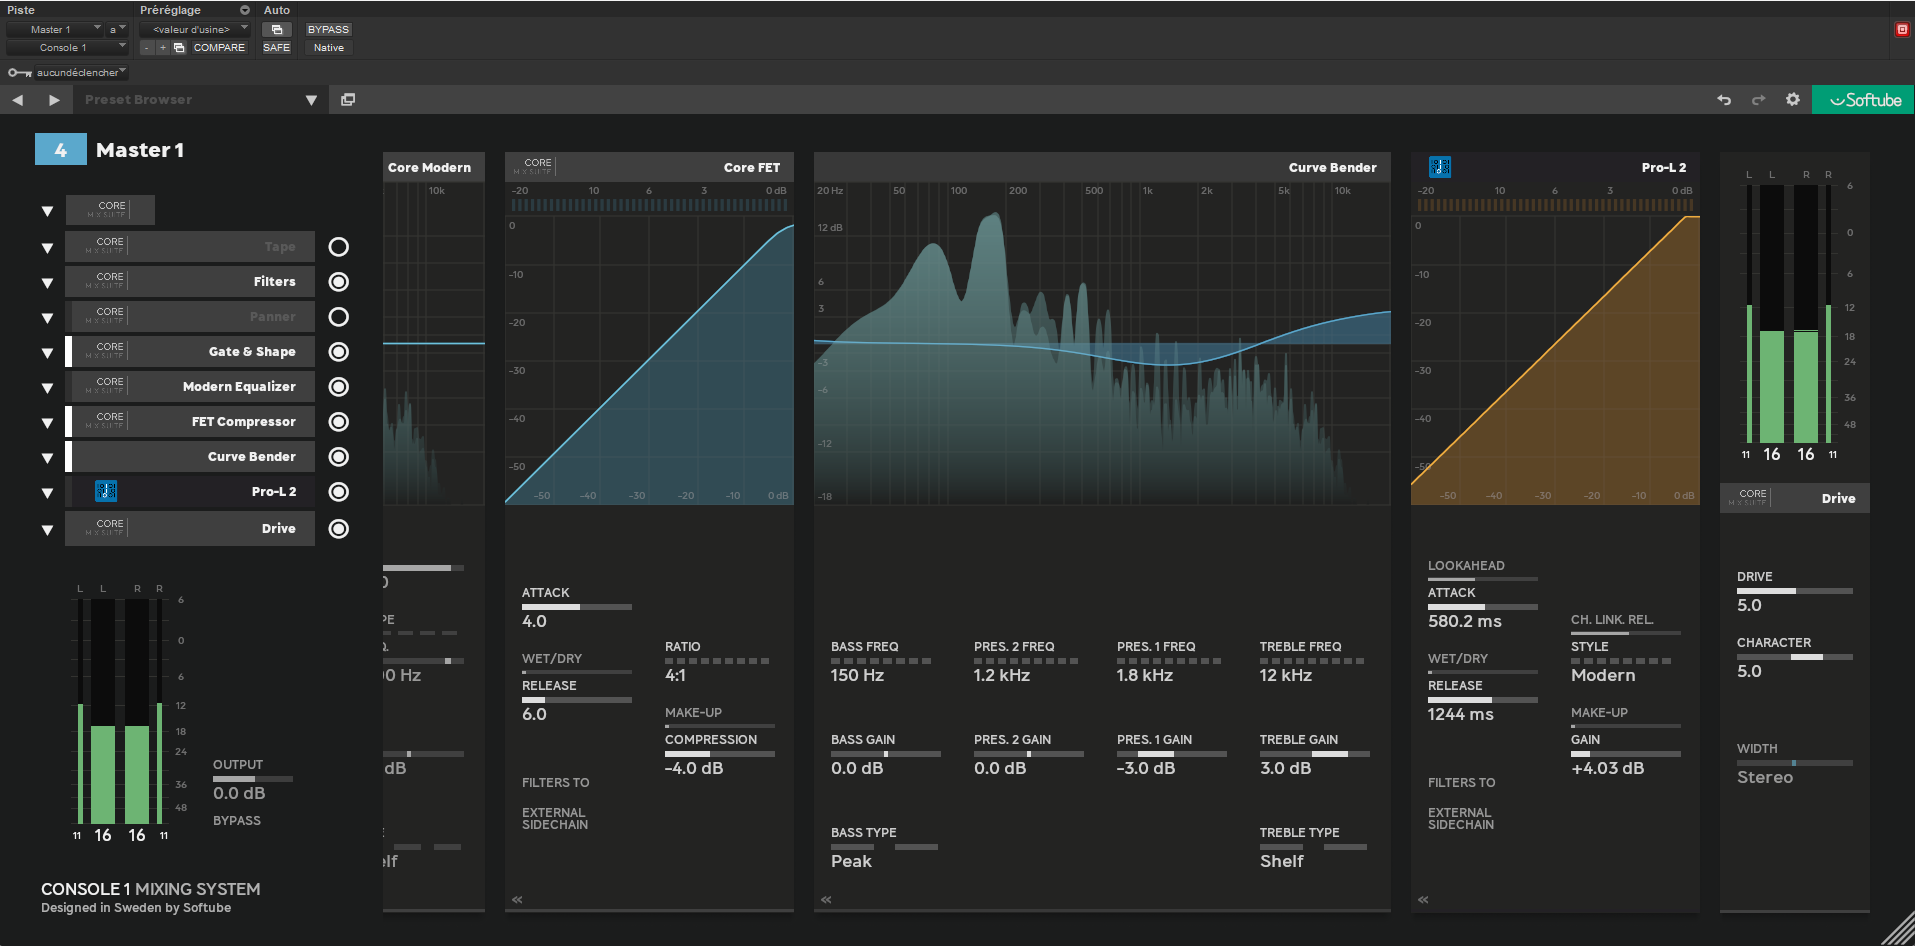Collapse the Curve Bender panel with double chevron

[x=826, y=900]
